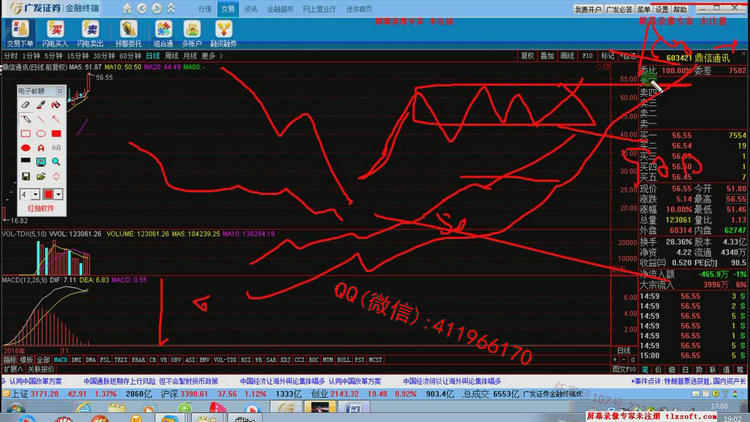Screen dimensions: 750x422
Task: Open the 交易下单 trade order icon
Action: tap(20, 33)
